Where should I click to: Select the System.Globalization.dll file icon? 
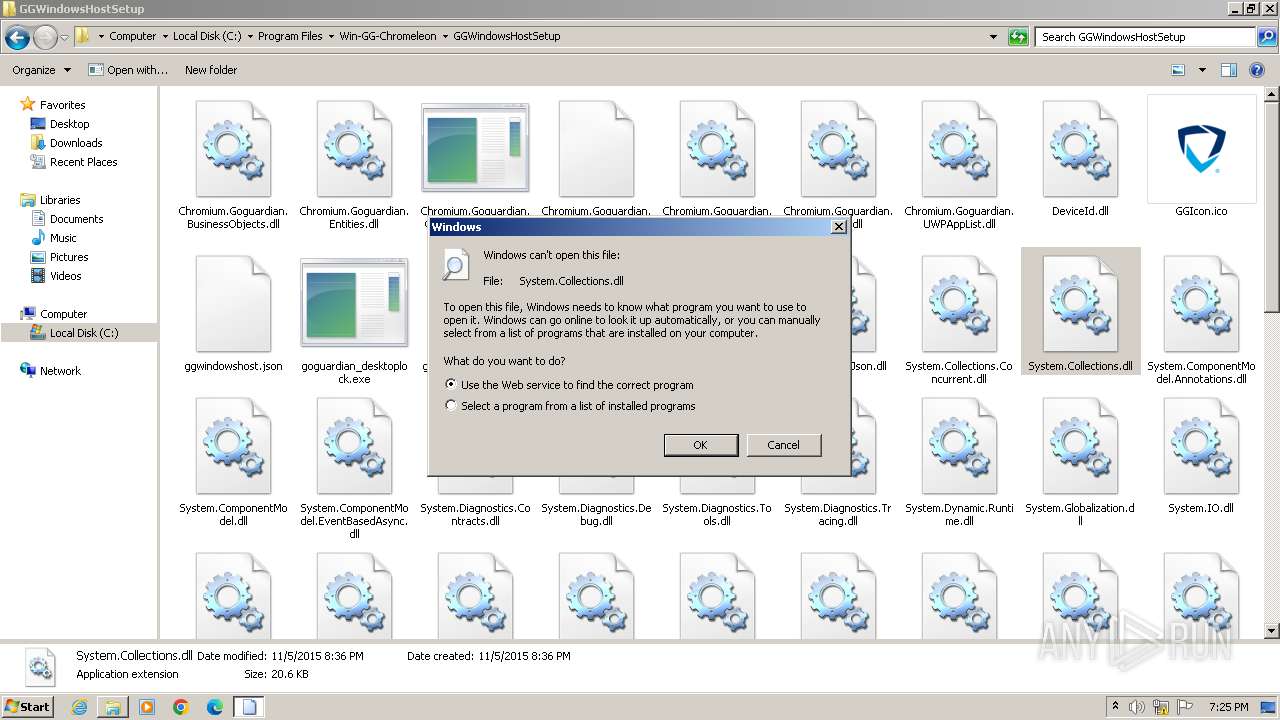pyautogui.click(x=1080, y=446)
